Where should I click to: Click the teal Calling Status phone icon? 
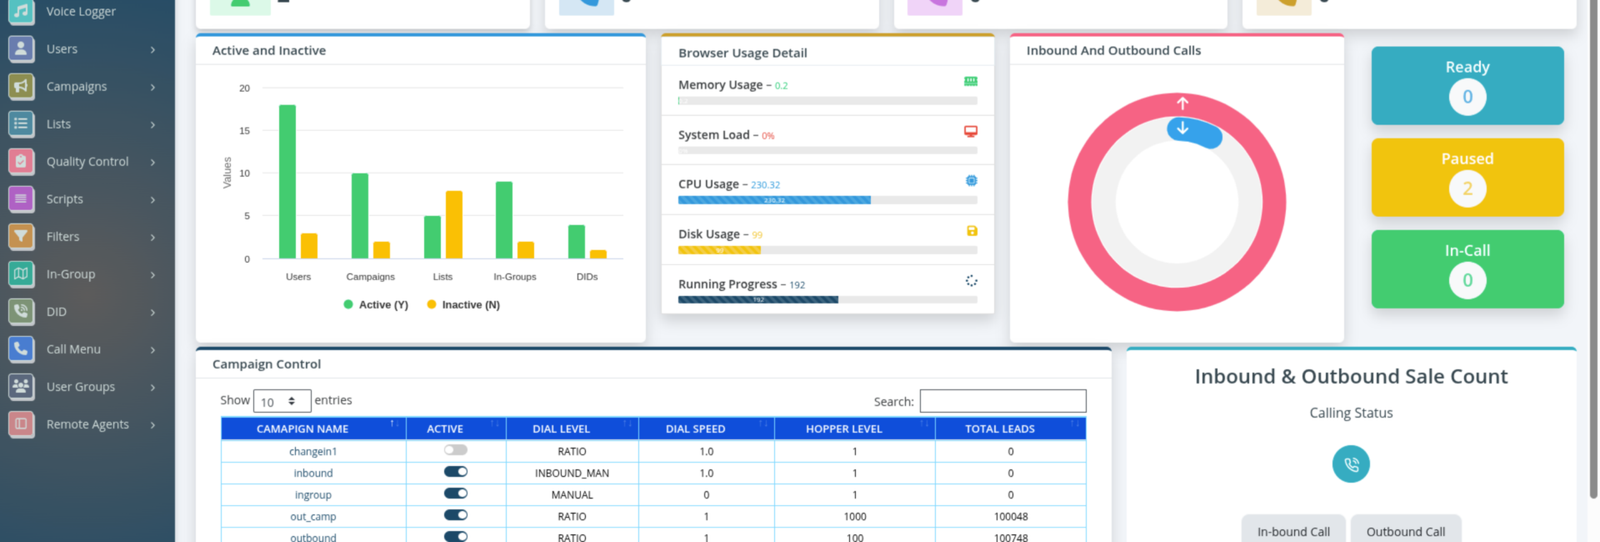pyautogui.click(x=1351, y=464)
